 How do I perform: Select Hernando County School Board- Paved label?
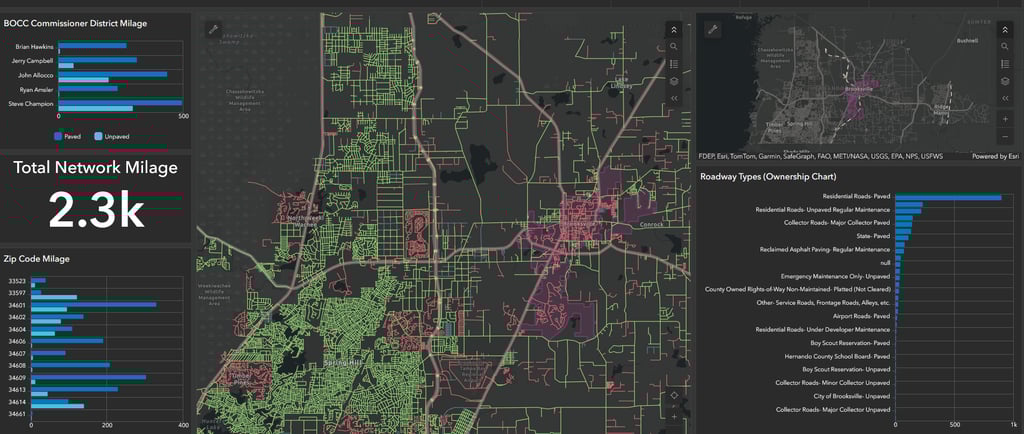841,356
